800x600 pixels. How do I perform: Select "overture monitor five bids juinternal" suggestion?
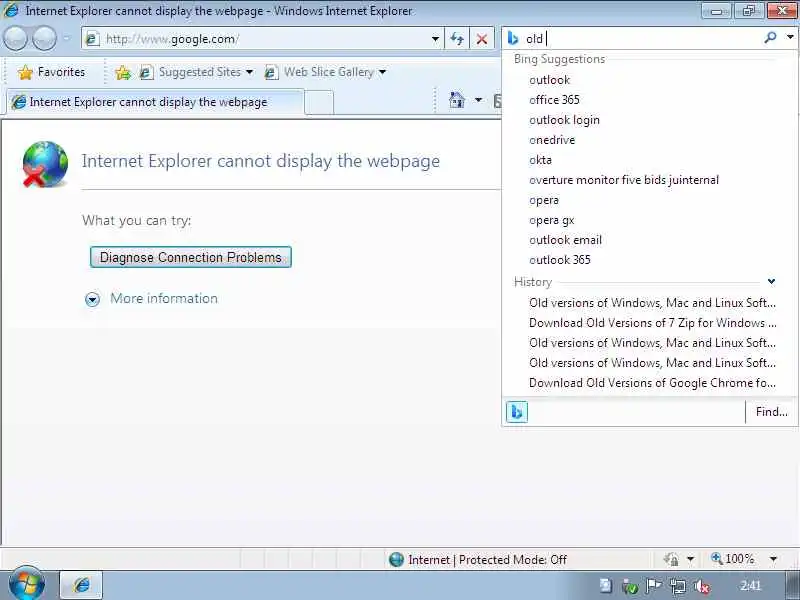pyautogui.click(x=624, y=180)
